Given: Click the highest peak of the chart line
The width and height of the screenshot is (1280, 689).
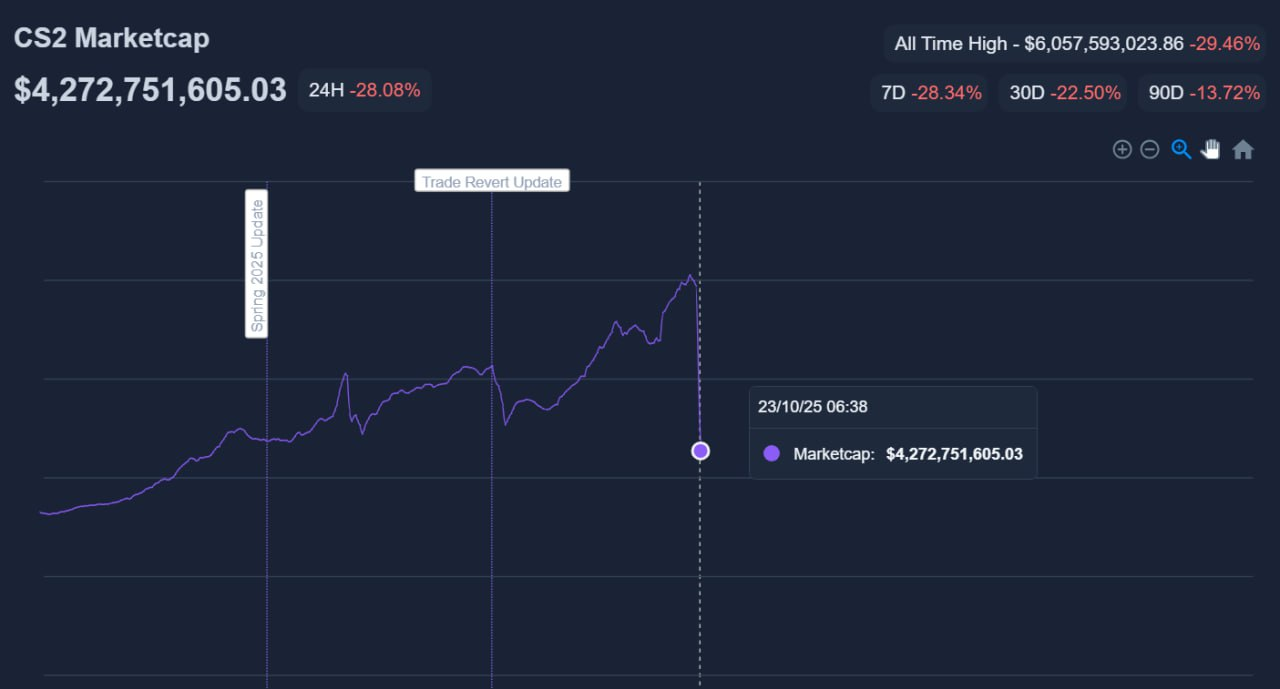Looking at the screenshot, I should tap(690, 275).
